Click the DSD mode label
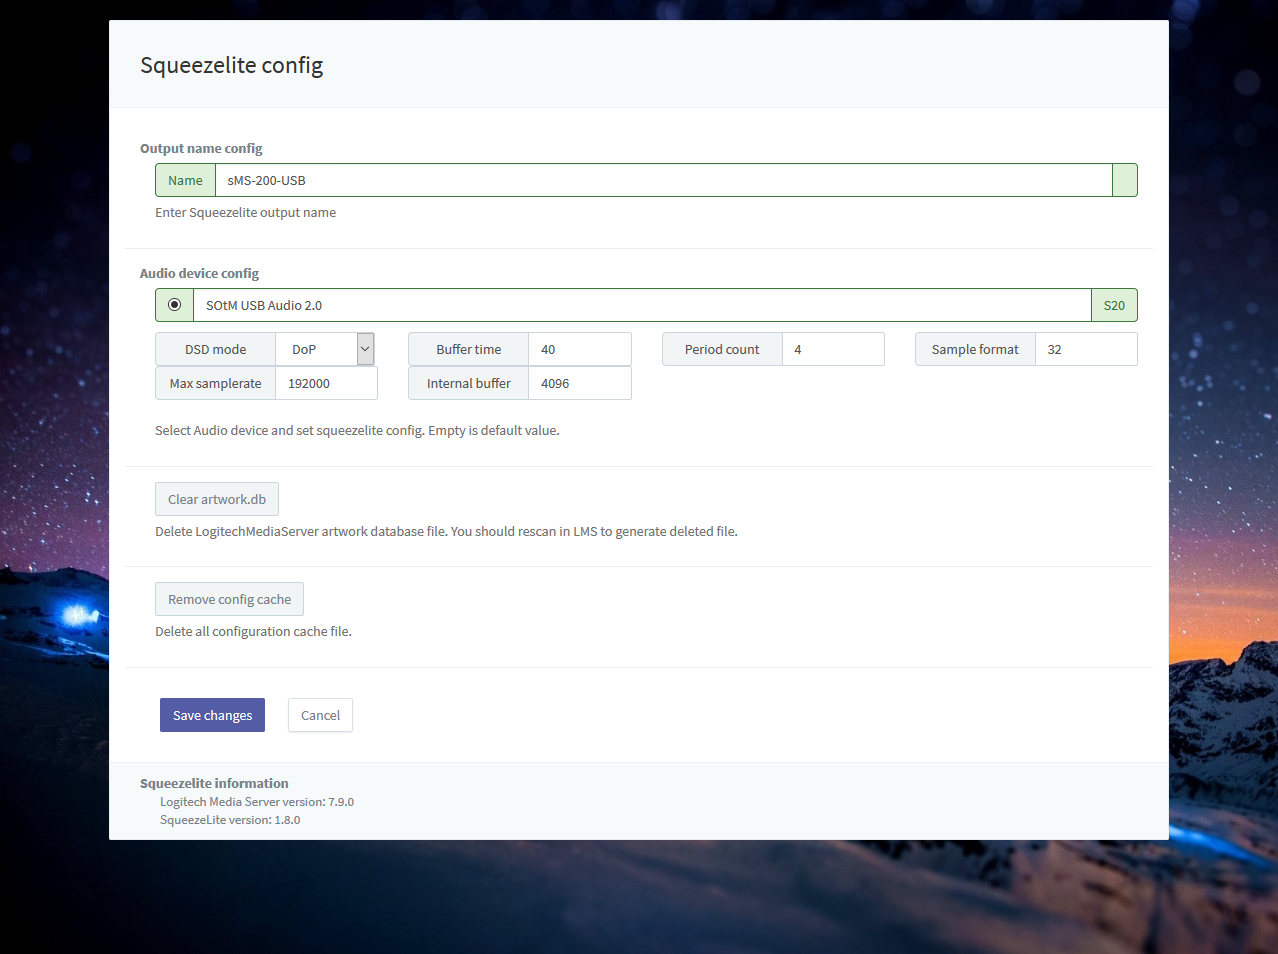Image resolution: width=1278 pixels, height=954 pixels. point(215,349)
